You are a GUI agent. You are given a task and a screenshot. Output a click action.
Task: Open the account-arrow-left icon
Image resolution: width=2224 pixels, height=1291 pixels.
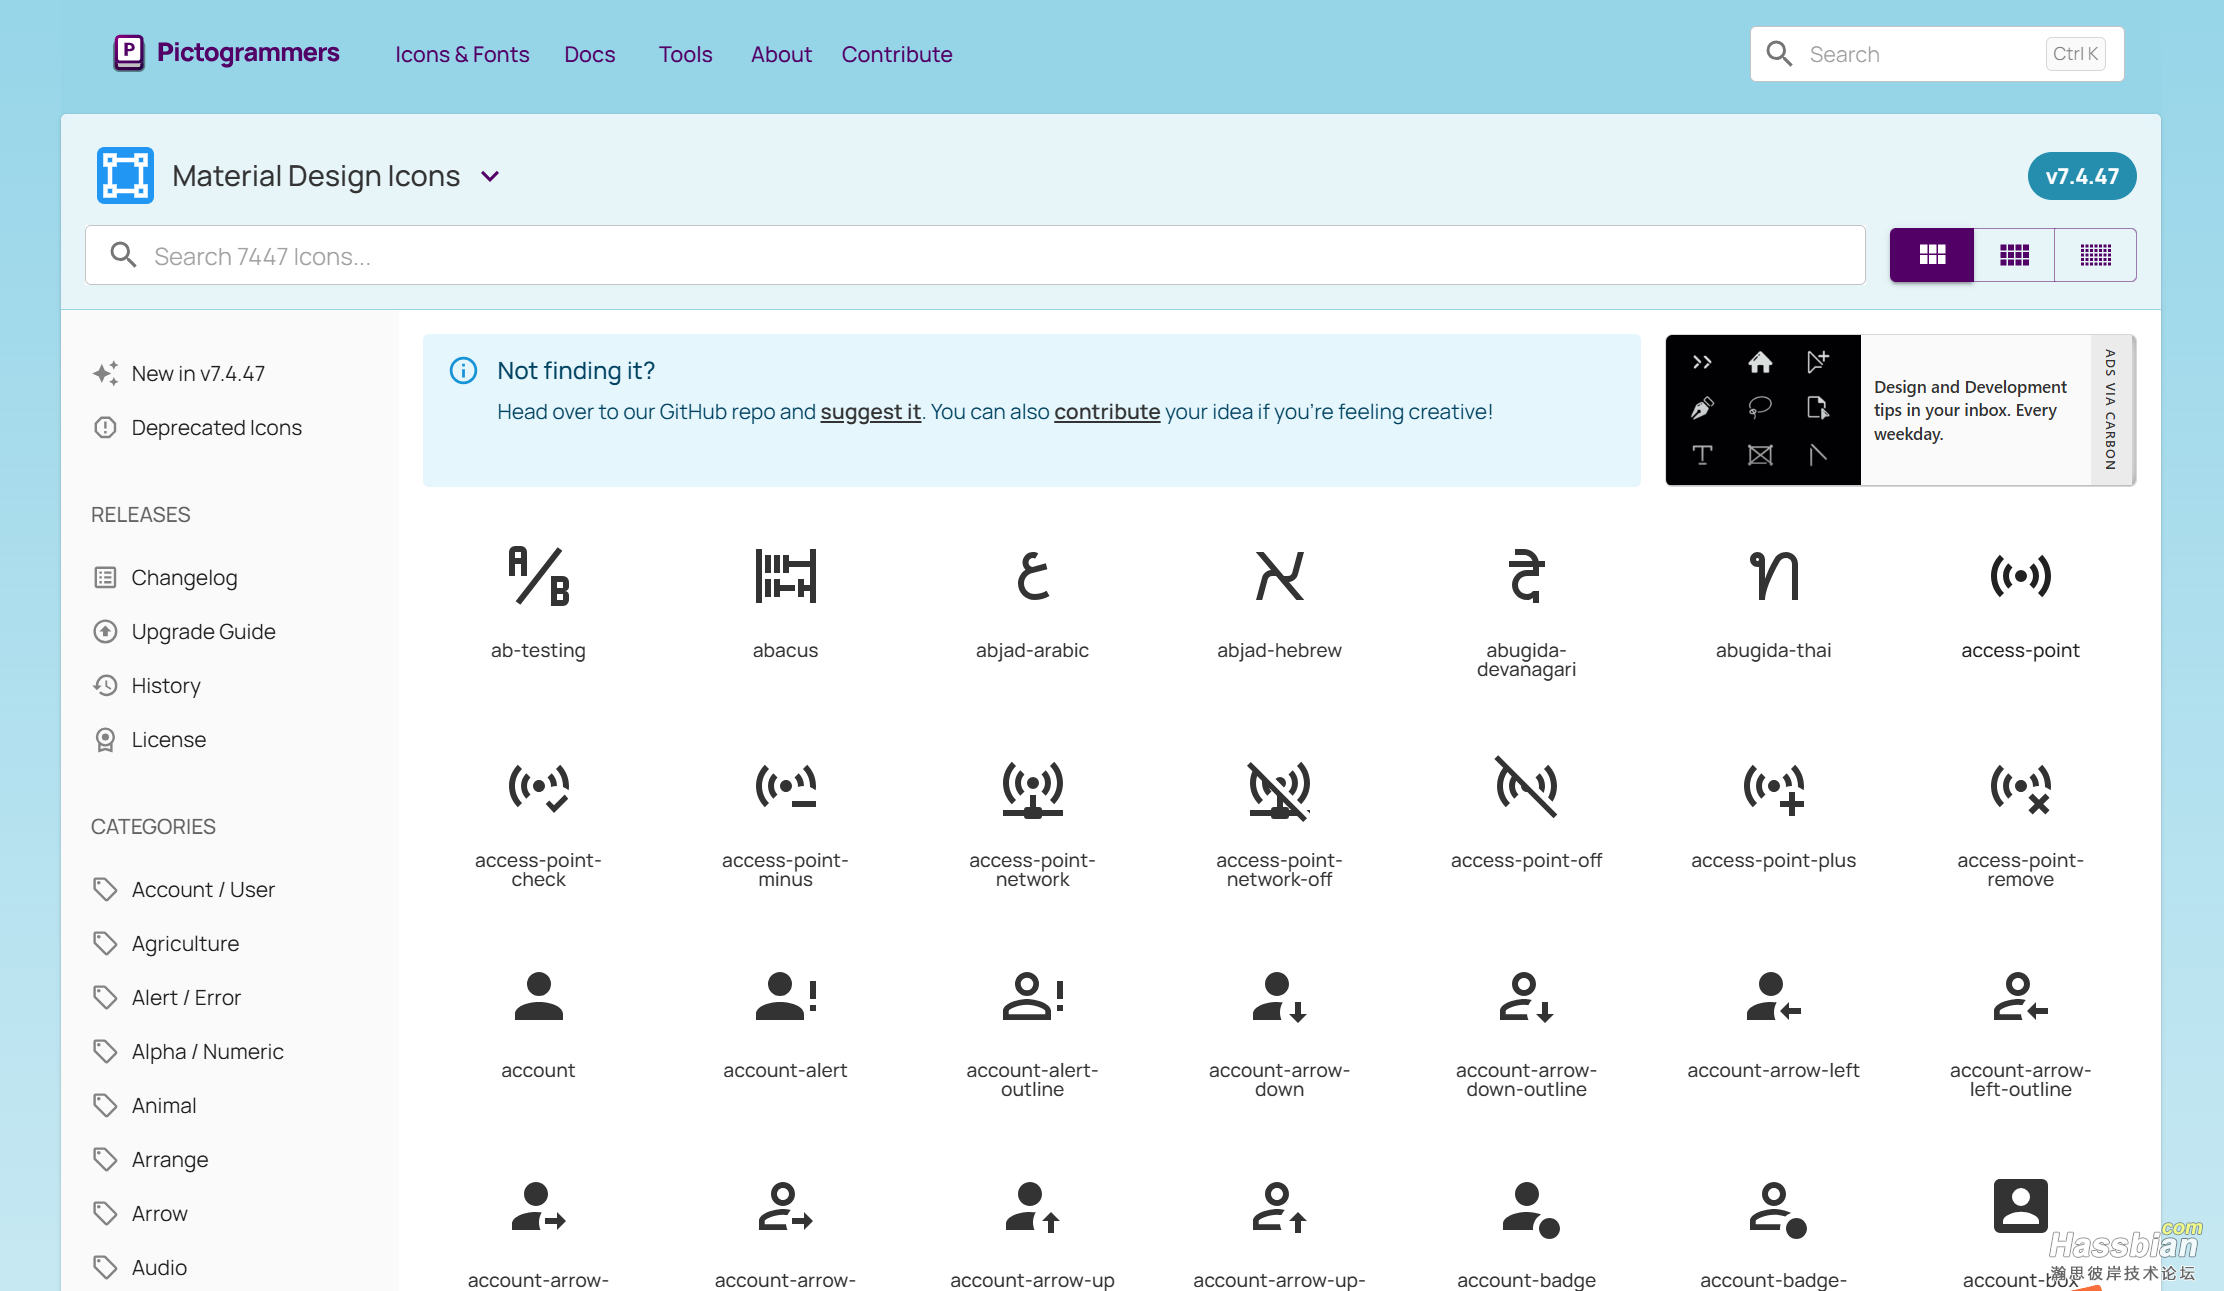point(1773,997)
